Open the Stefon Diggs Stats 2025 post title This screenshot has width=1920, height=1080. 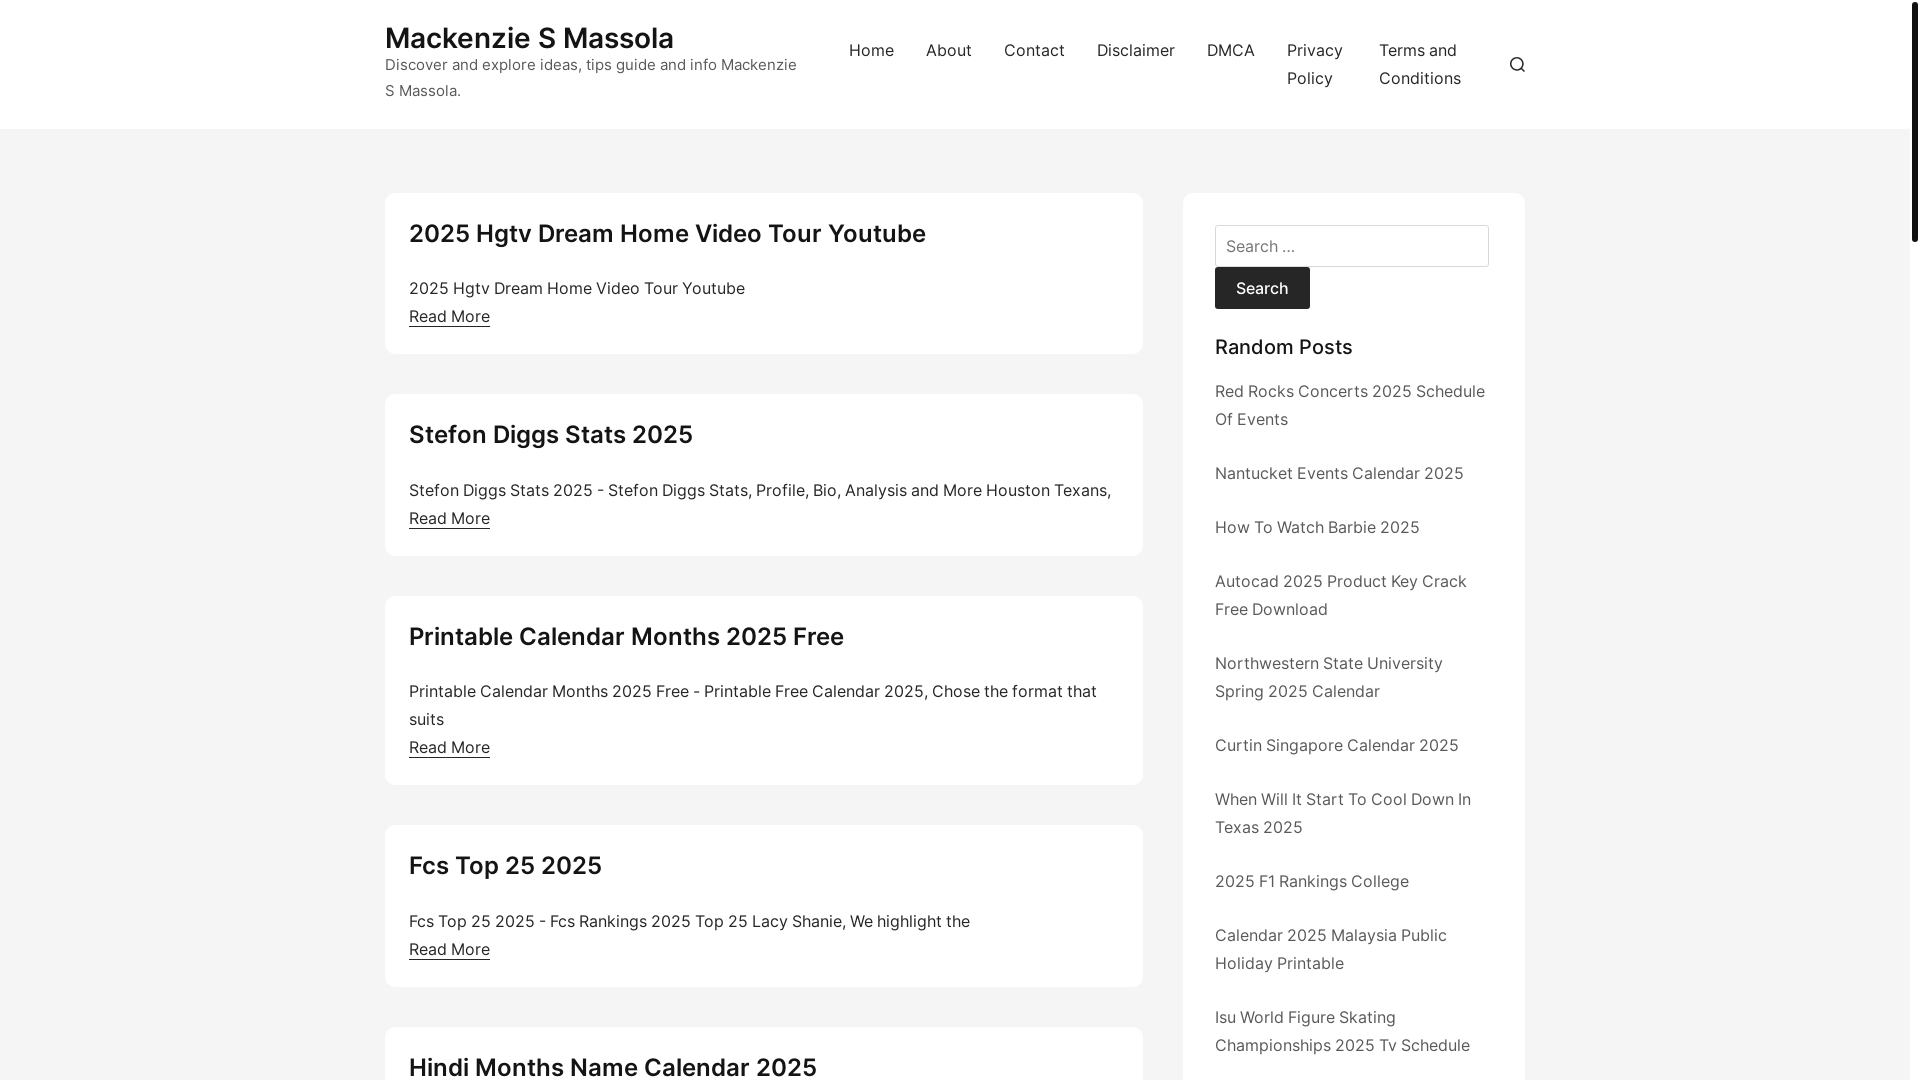(x=550, y=434)
